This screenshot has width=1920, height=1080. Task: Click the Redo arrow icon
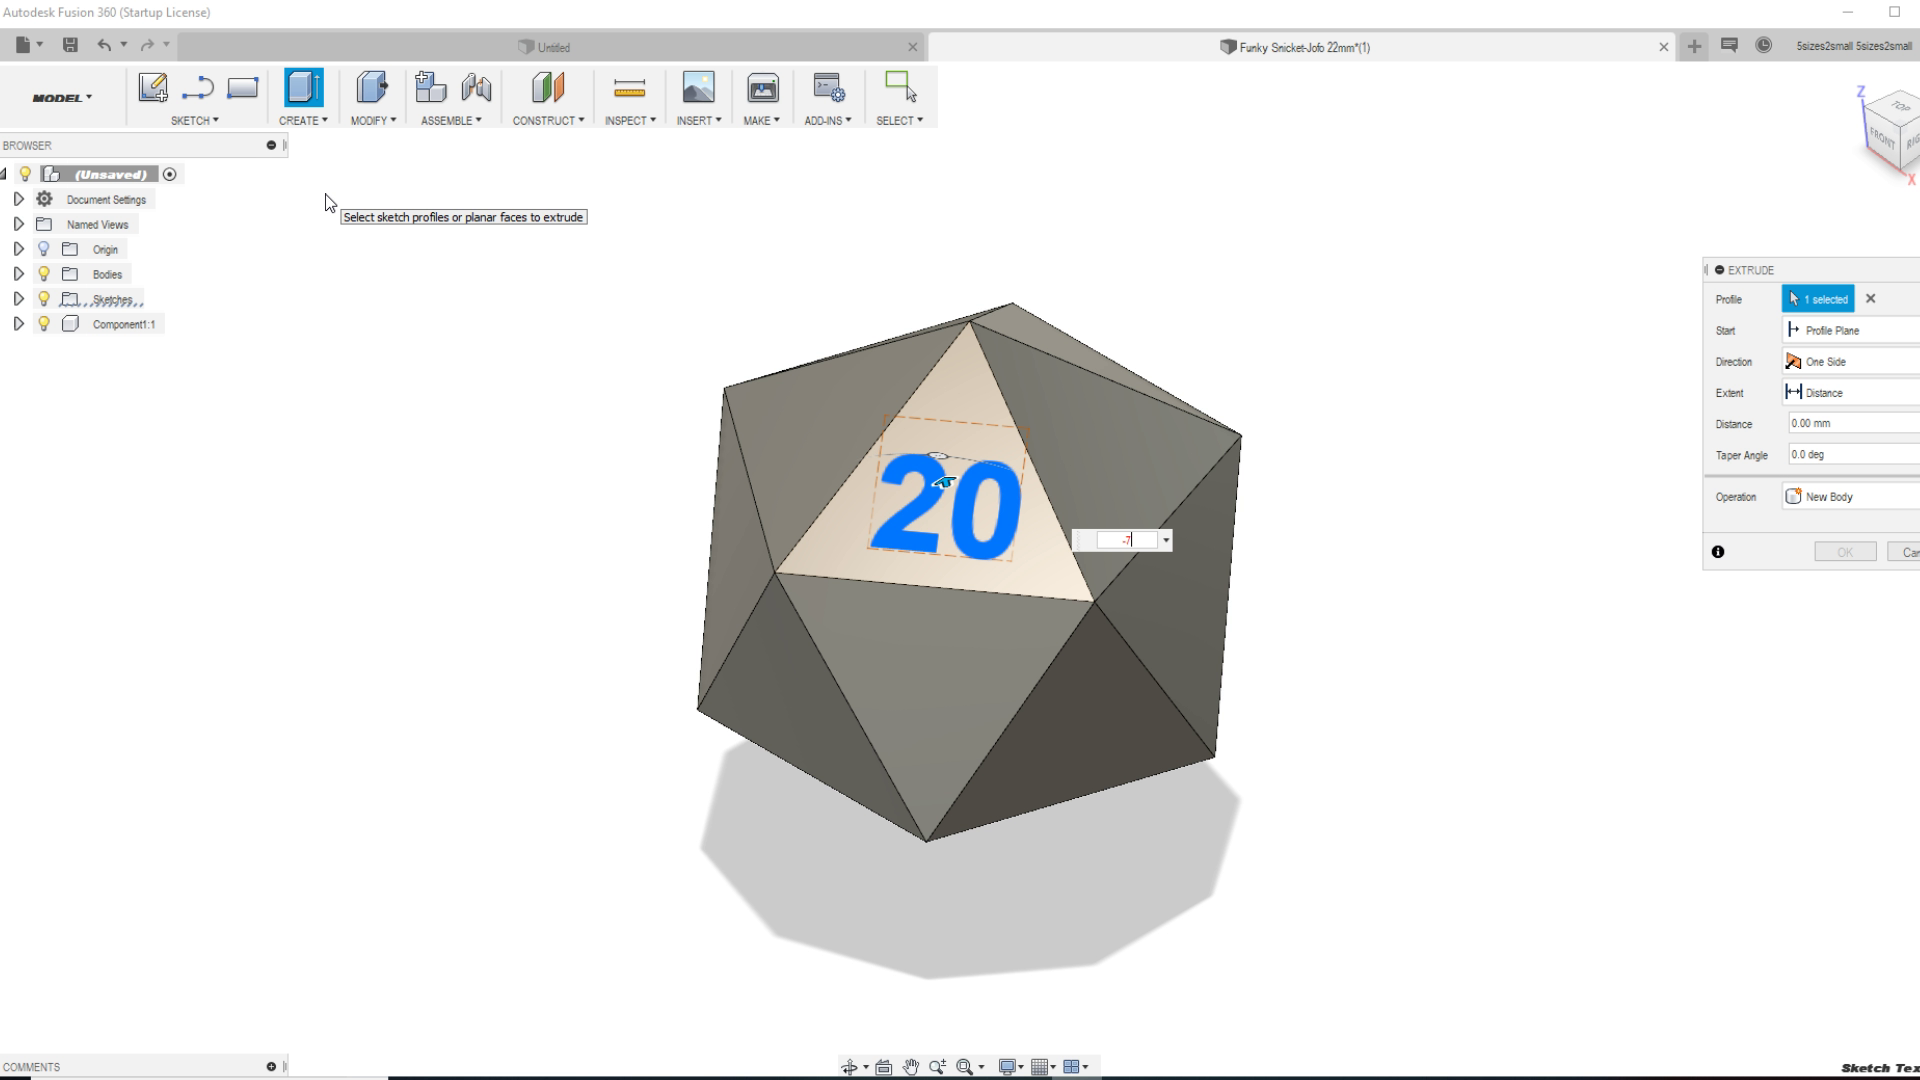click(x=147, y=45)
